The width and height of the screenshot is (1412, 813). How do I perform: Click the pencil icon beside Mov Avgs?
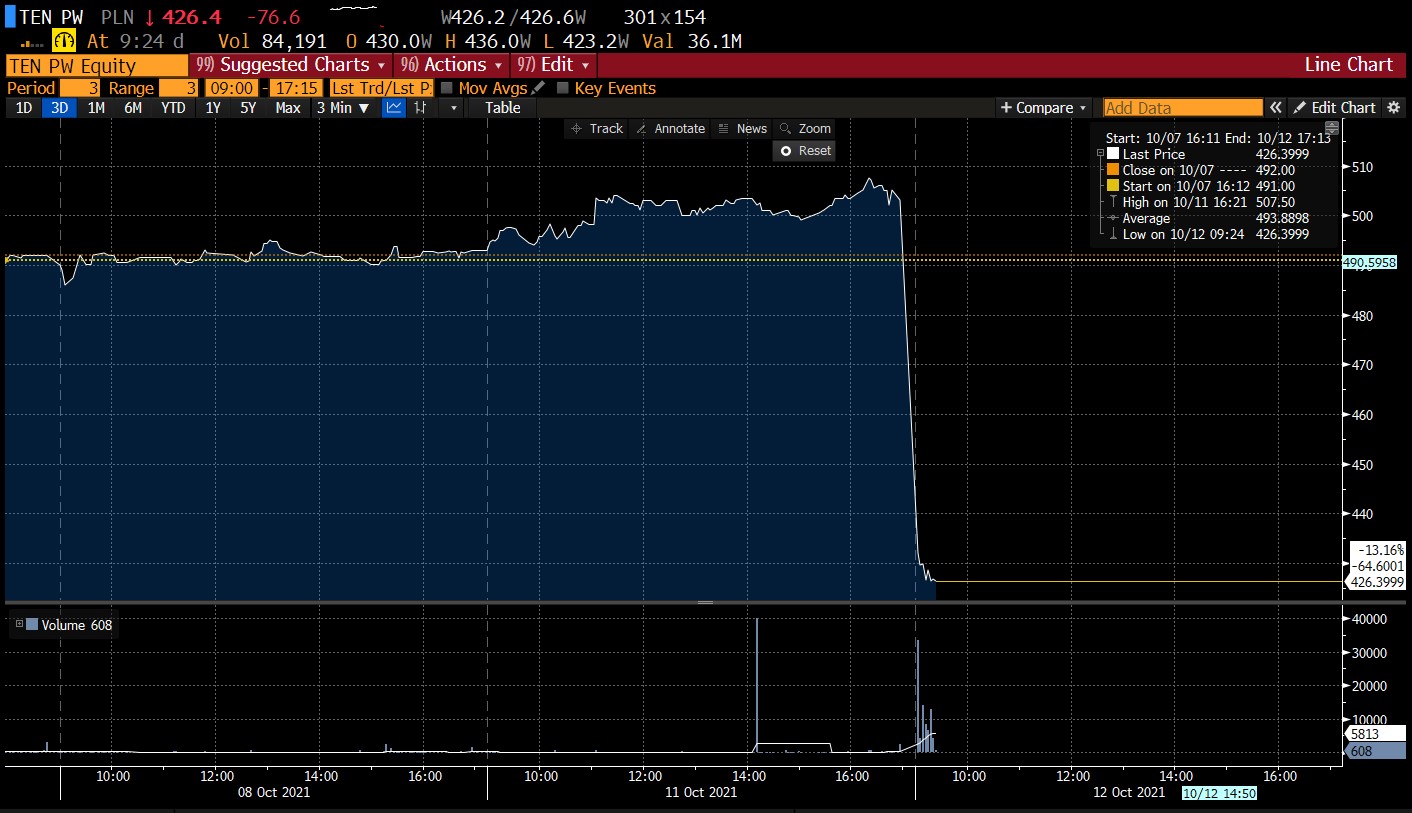(538, 88)
